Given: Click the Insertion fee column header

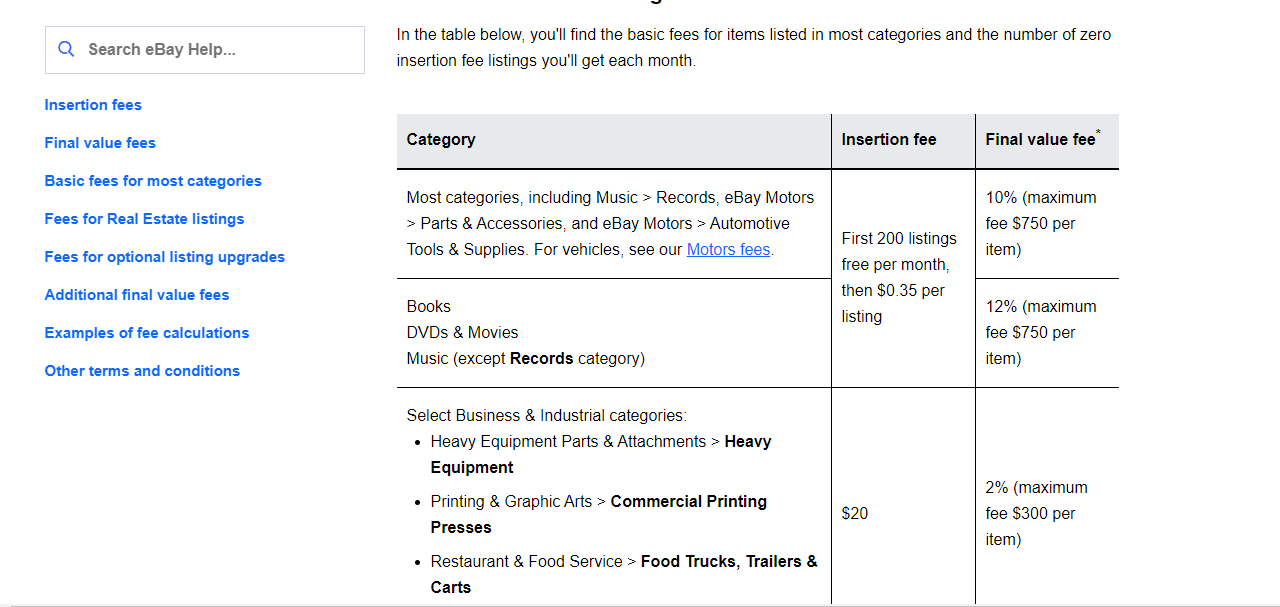Looking at the screenshot, I should point(889,140).
